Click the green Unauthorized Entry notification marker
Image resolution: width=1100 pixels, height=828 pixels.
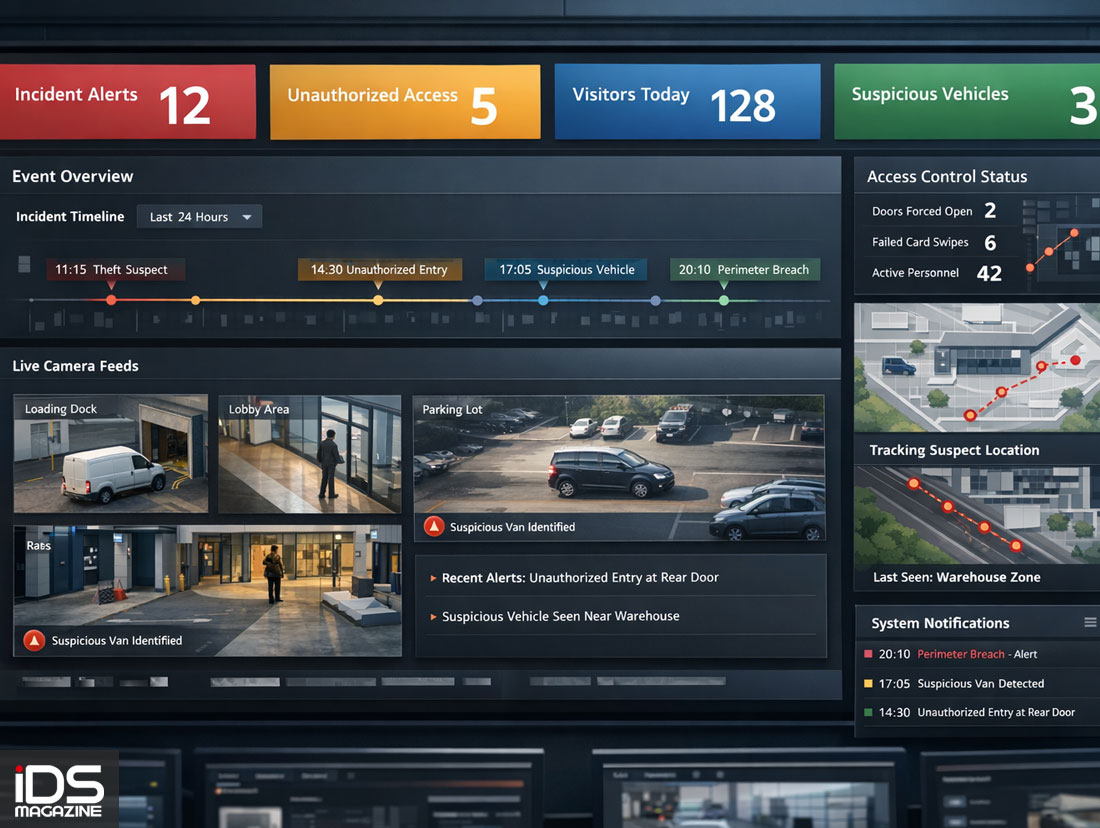[867, 713]
